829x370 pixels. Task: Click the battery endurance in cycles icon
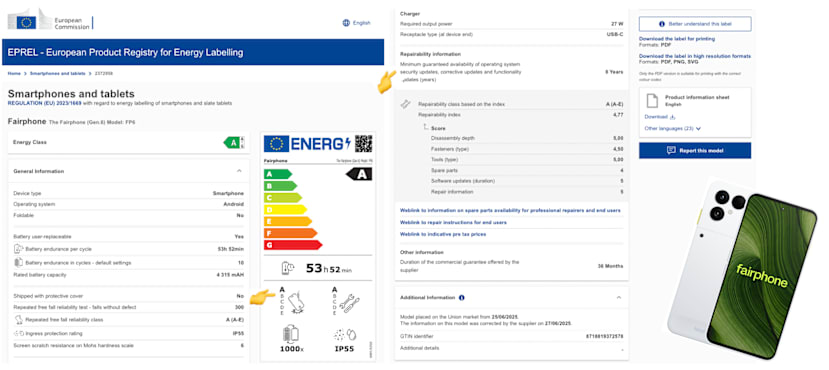[19, 262]
